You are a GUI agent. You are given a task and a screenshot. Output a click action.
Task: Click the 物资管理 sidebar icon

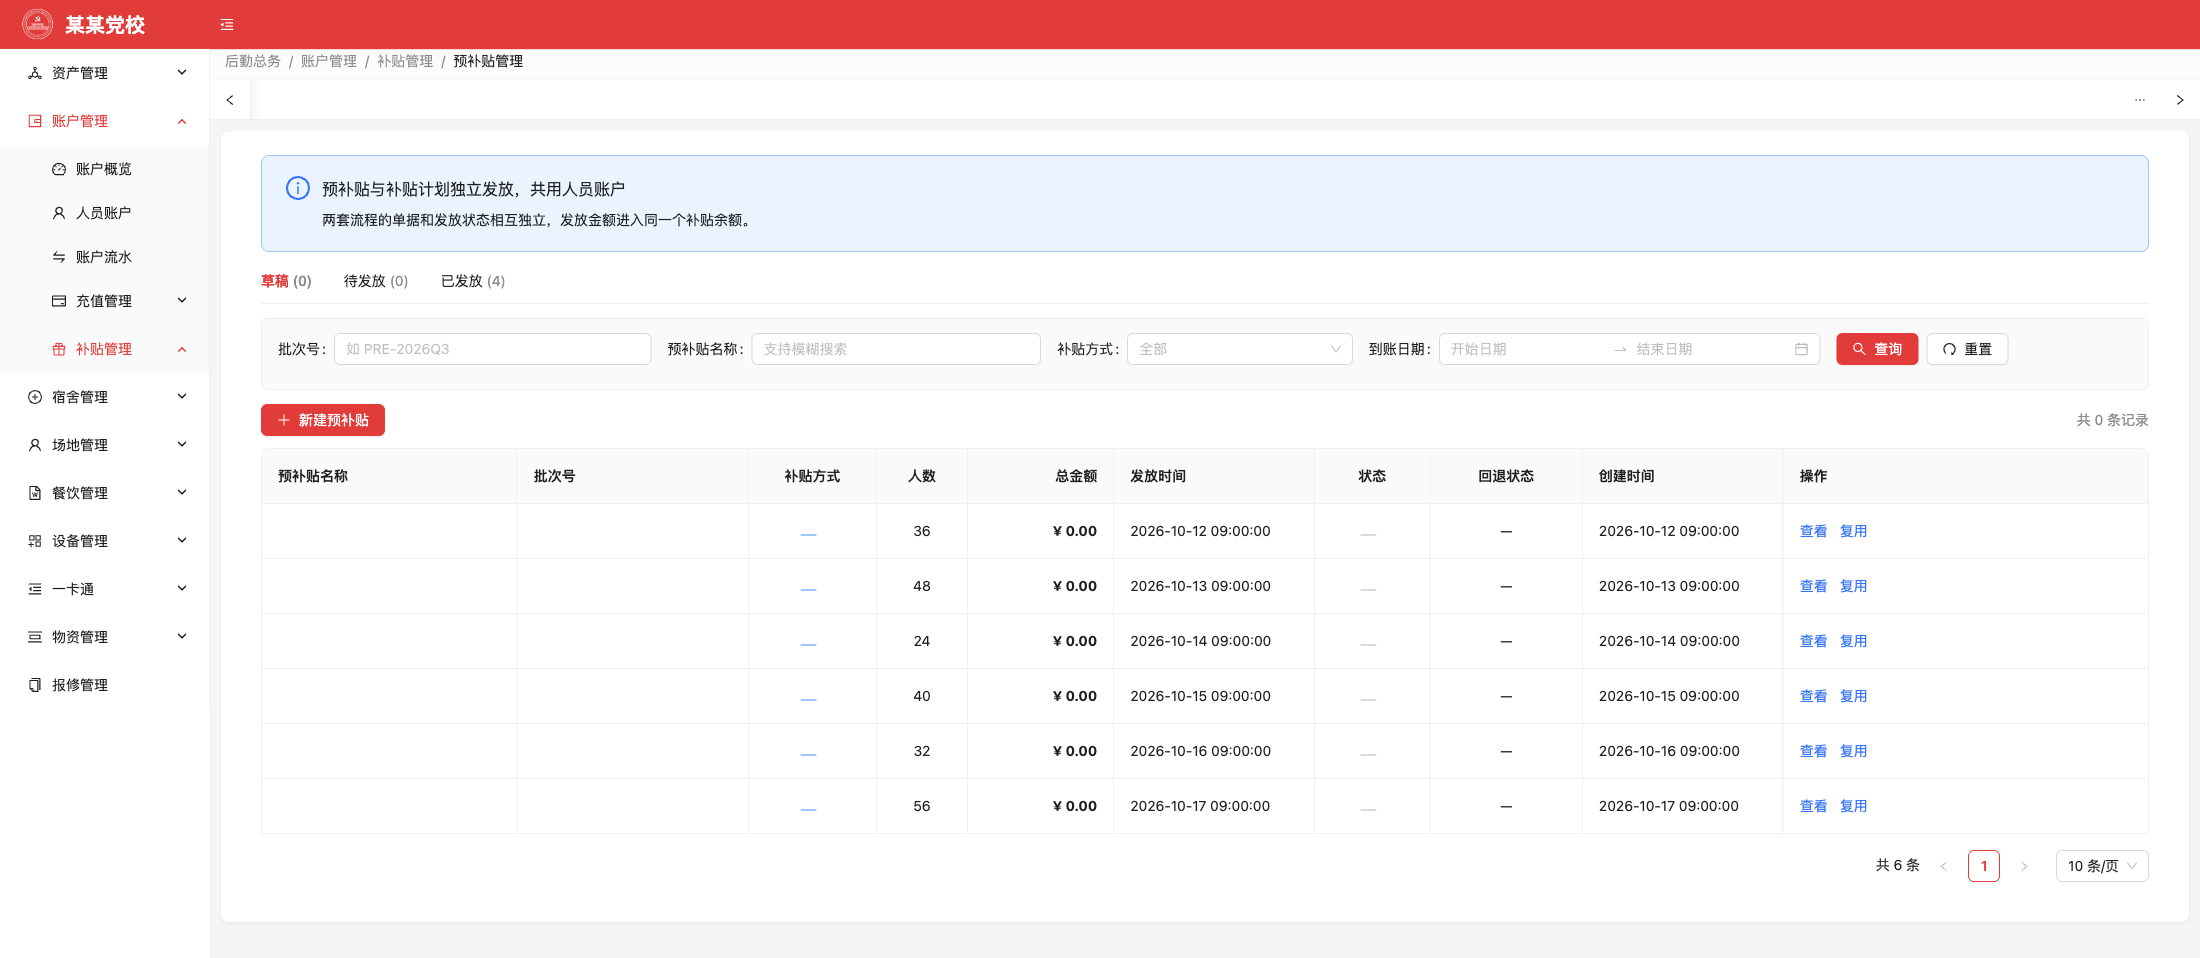point(35,637)
